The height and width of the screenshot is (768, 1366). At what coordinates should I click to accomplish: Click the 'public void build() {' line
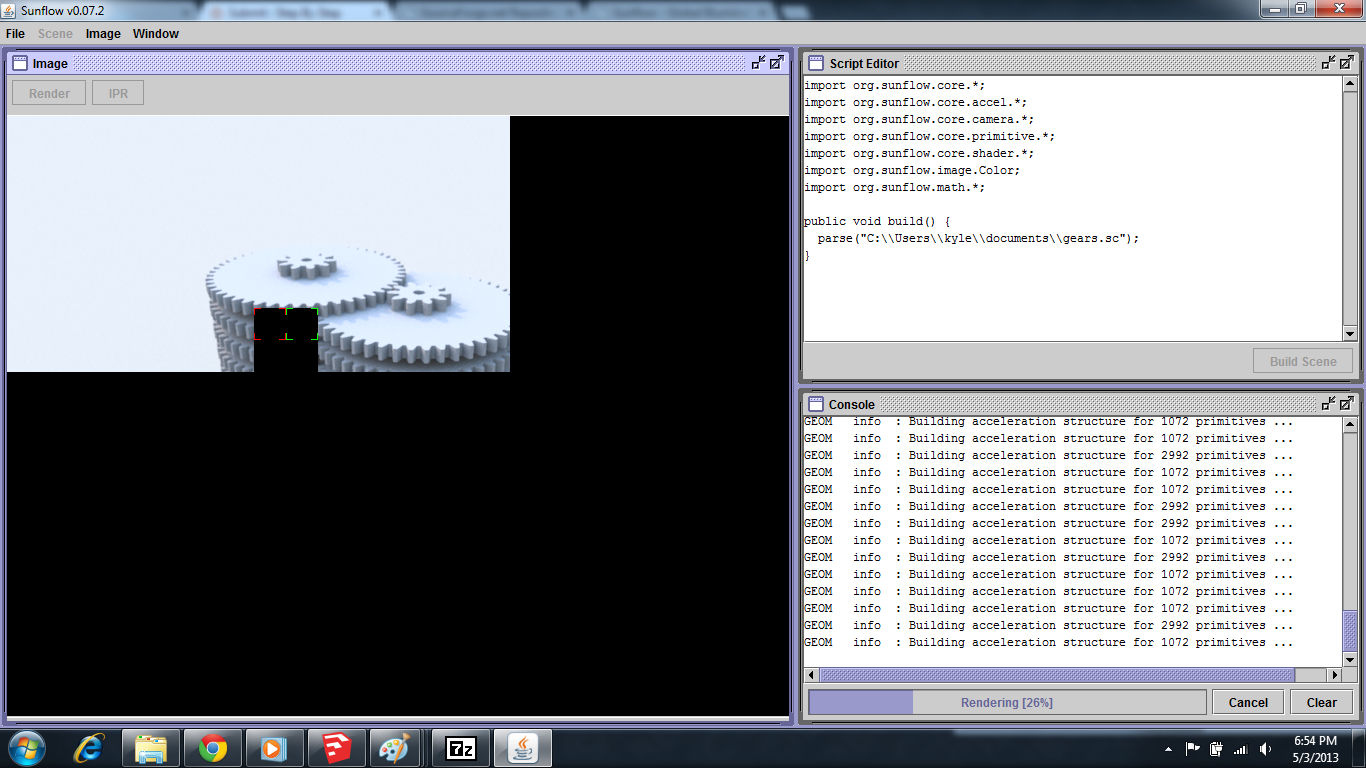tap(876, 221)
